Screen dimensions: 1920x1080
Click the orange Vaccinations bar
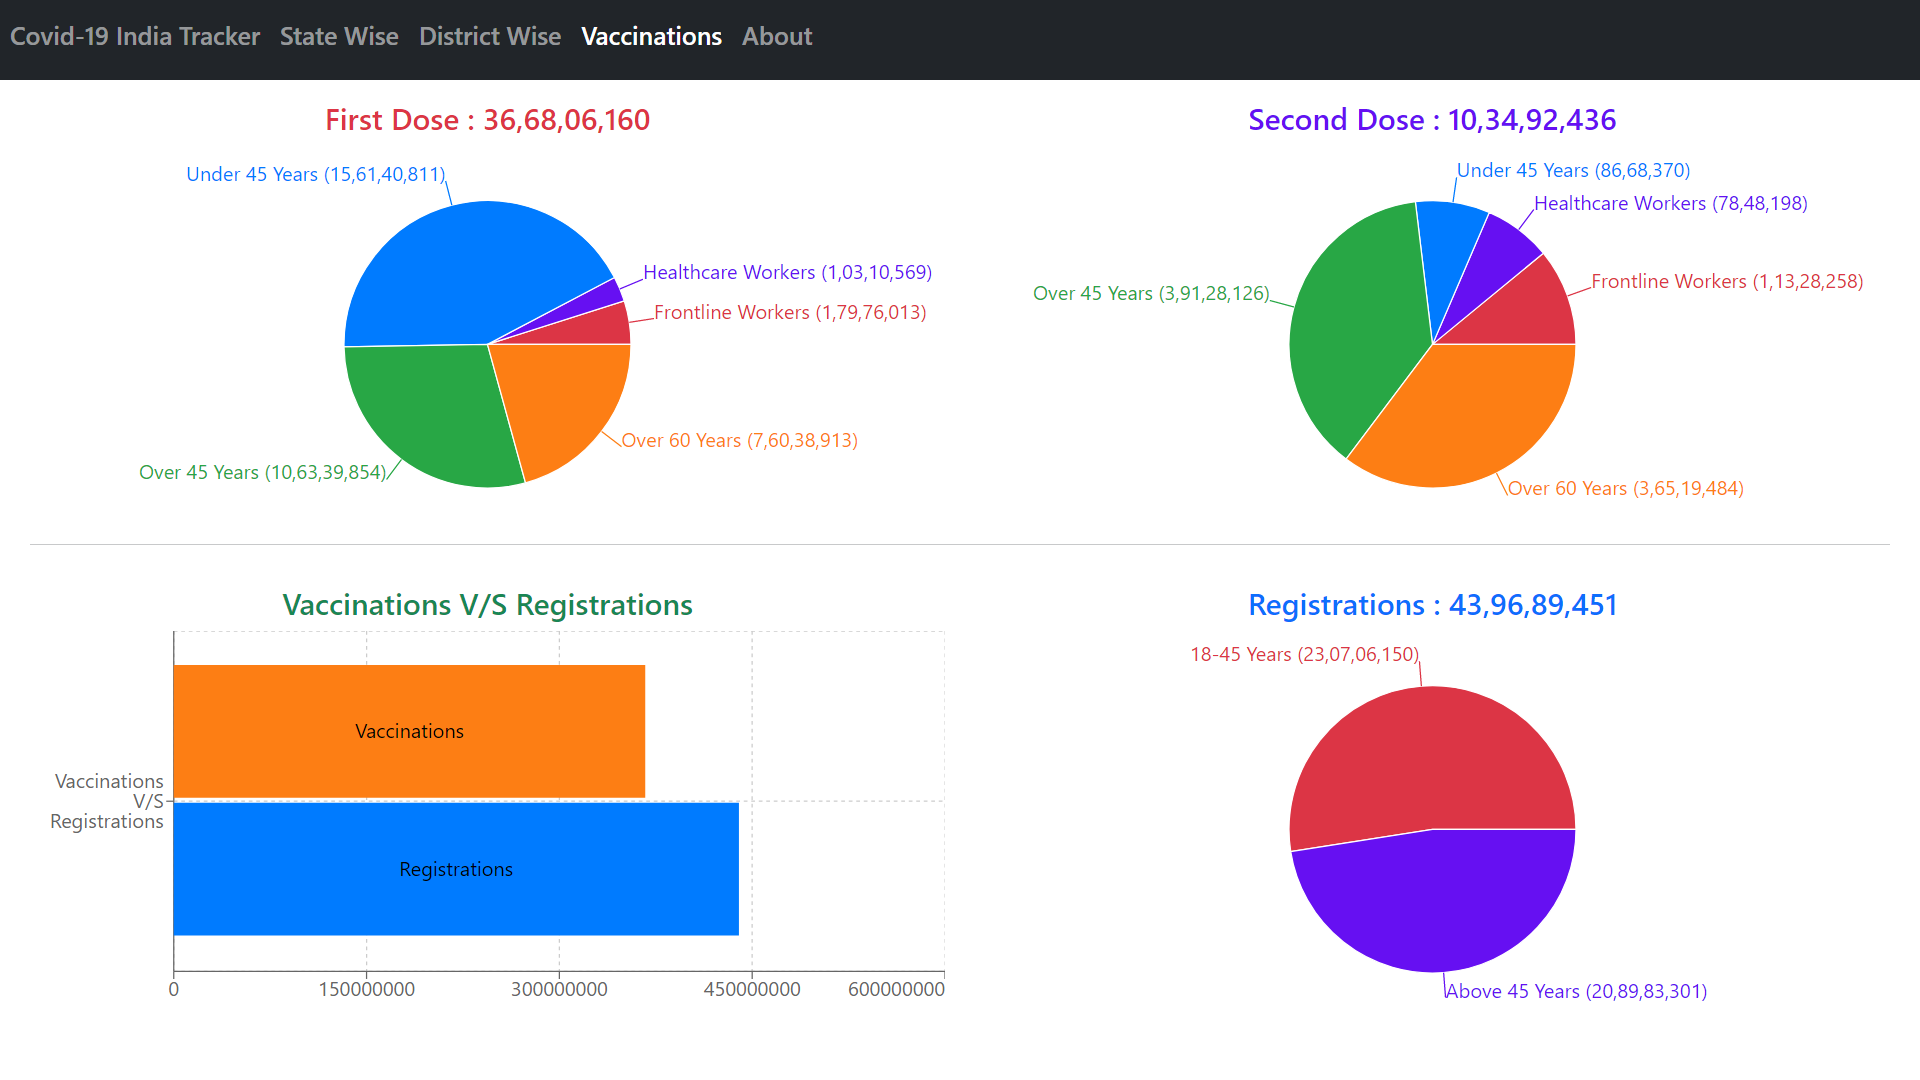coord(409,731)
